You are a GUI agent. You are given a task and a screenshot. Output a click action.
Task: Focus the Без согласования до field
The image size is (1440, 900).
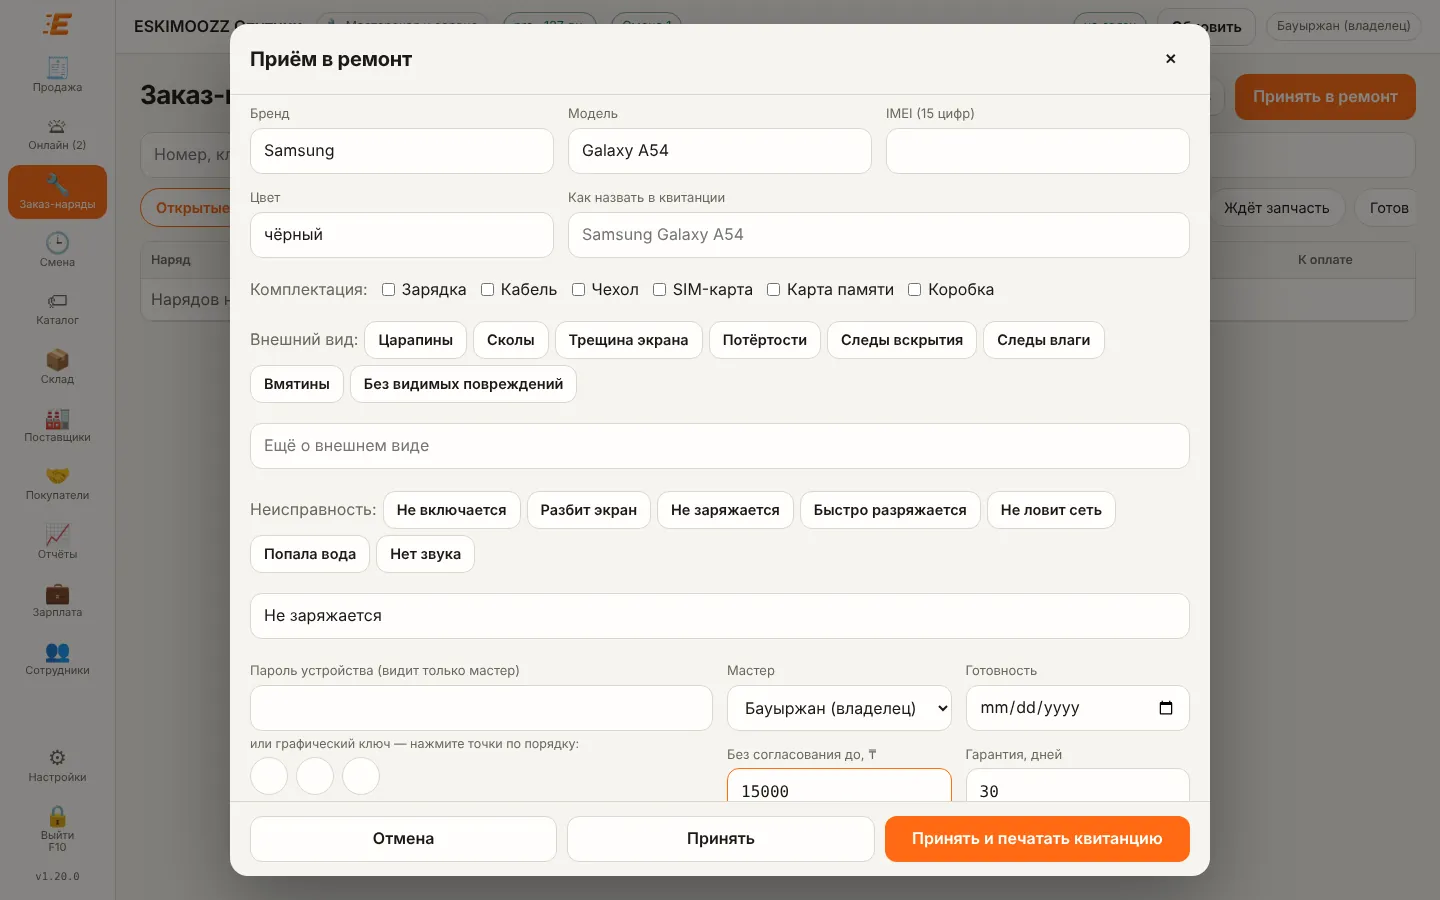[839, 785]
